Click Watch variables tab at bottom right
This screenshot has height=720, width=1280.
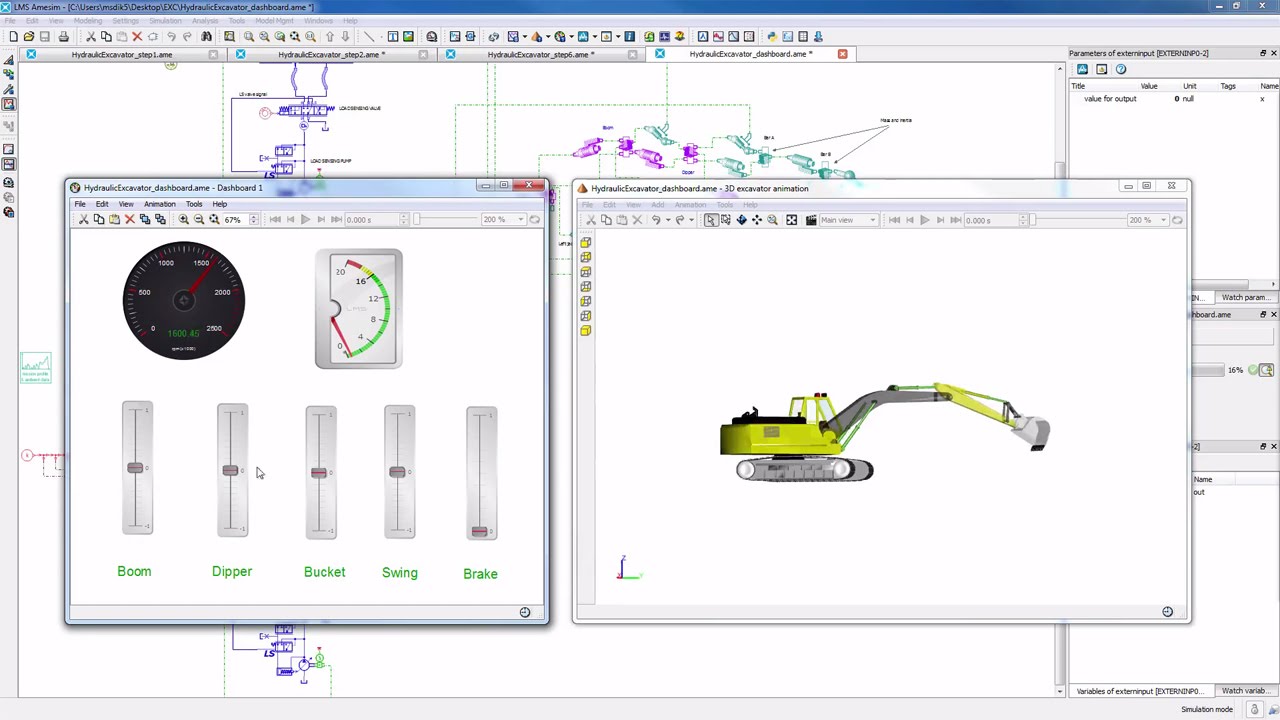tap(1244, 691)
